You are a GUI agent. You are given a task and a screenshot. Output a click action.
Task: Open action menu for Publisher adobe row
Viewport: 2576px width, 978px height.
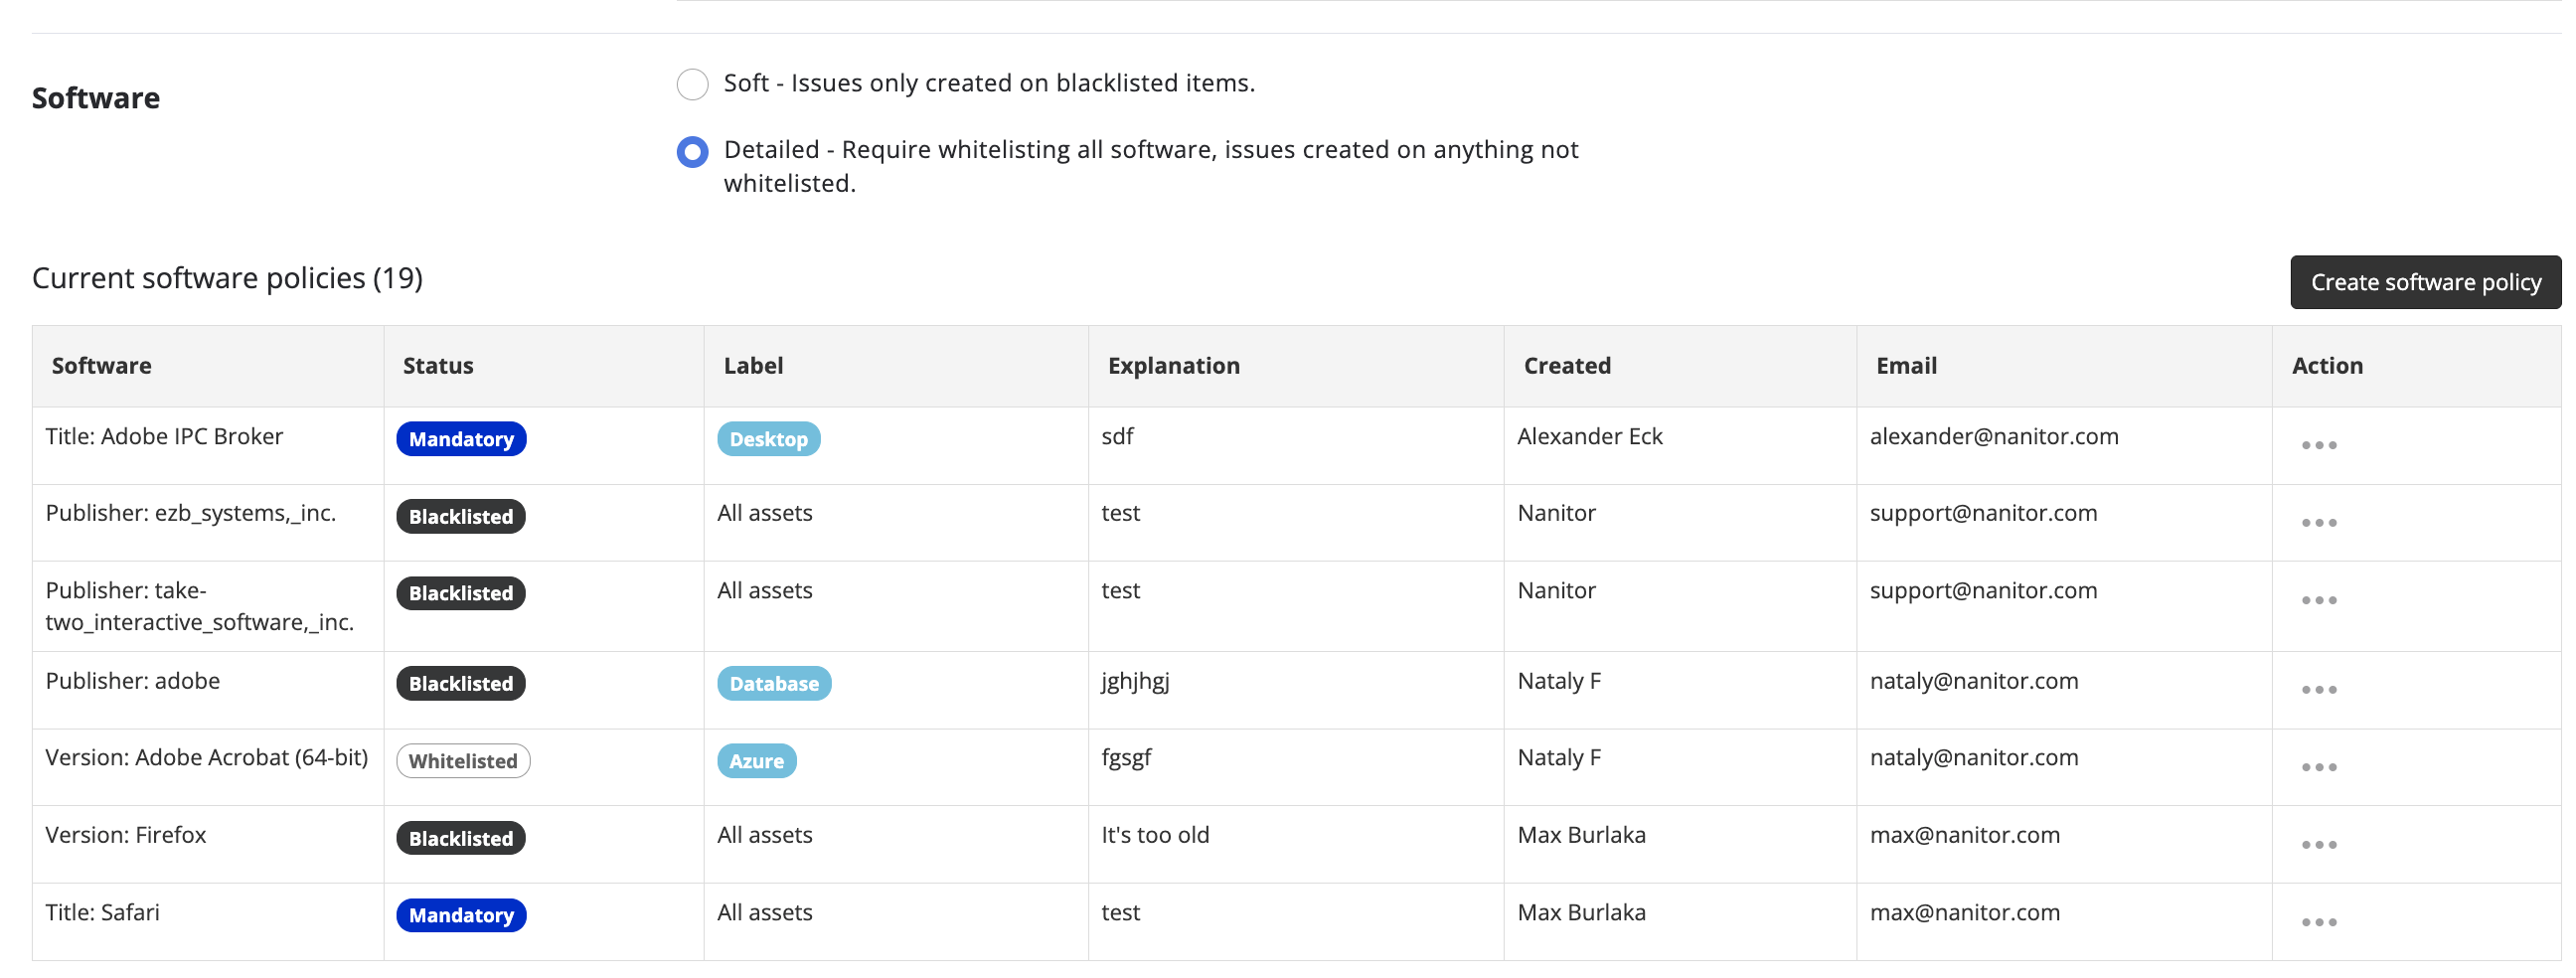(2318, 690)
